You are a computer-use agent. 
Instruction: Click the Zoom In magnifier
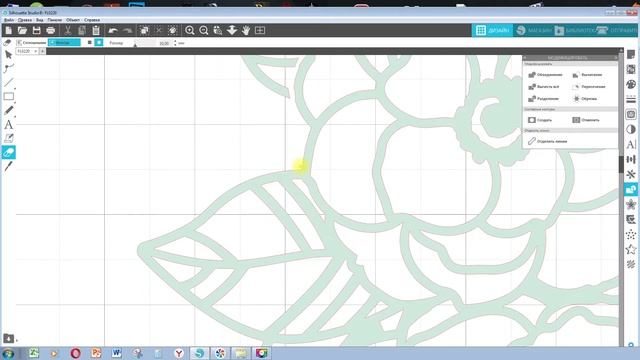click(189, 30)
